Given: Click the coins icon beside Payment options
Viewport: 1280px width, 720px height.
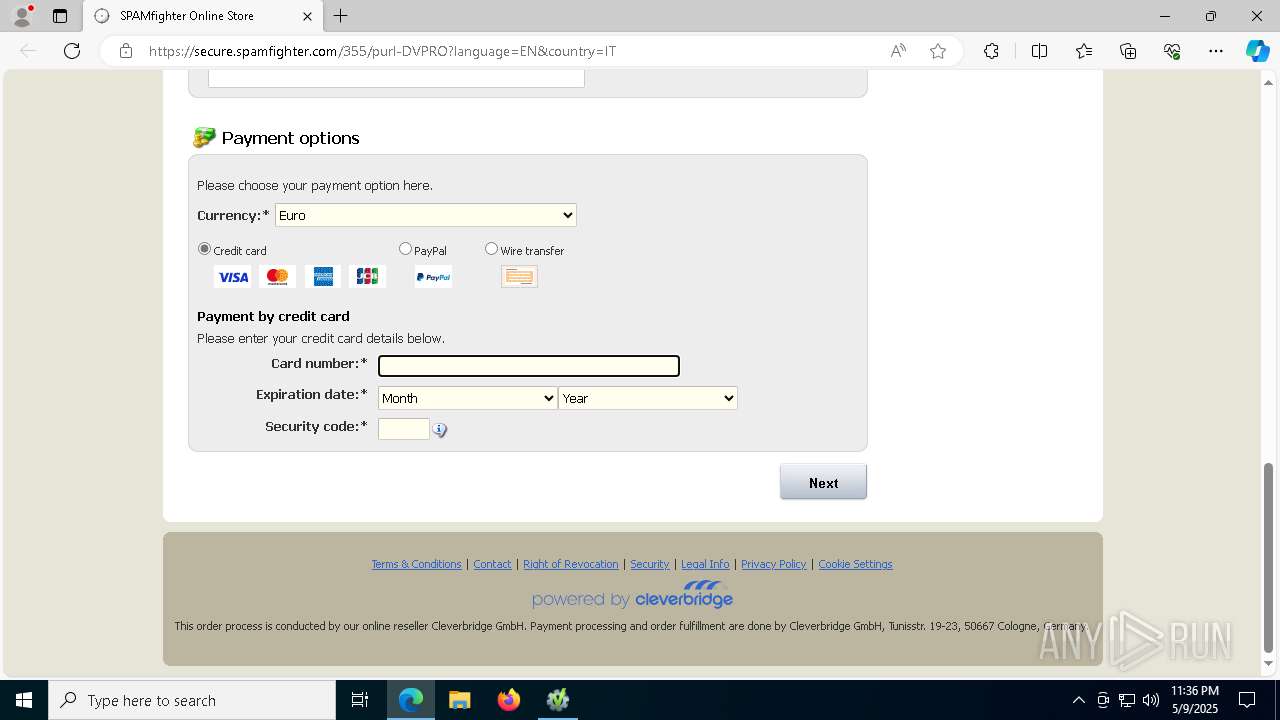Looking at the screenshot, I should coord(204,138).
